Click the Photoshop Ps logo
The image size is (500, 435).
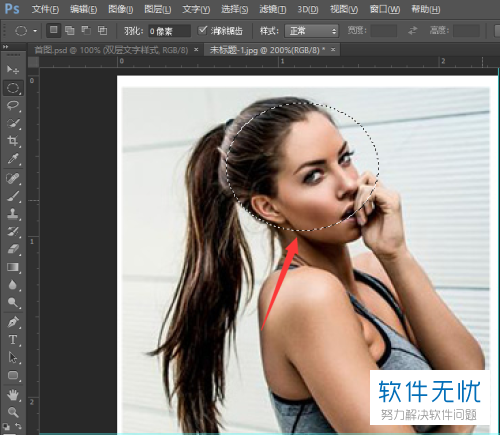click(x=12, y=9)
